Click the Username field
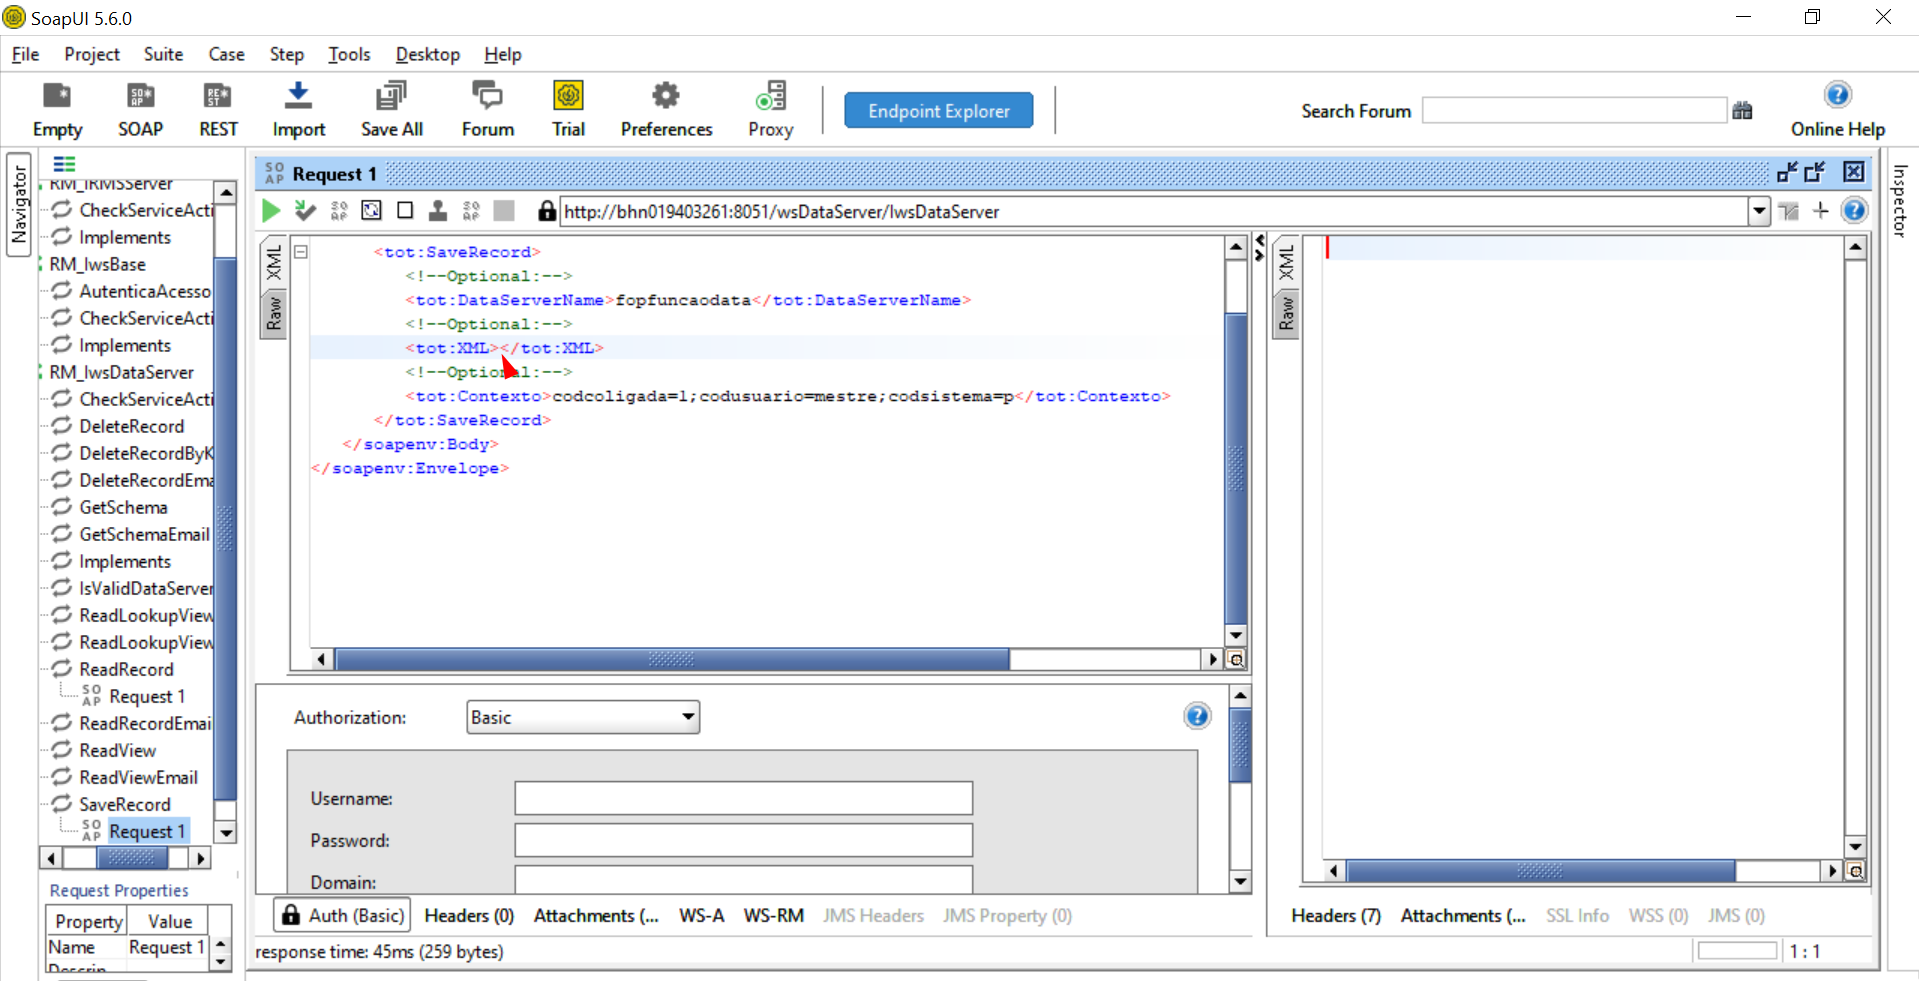Image resolution: width=1919 pixels, height=981 pixels. click(x=743, y=798)
